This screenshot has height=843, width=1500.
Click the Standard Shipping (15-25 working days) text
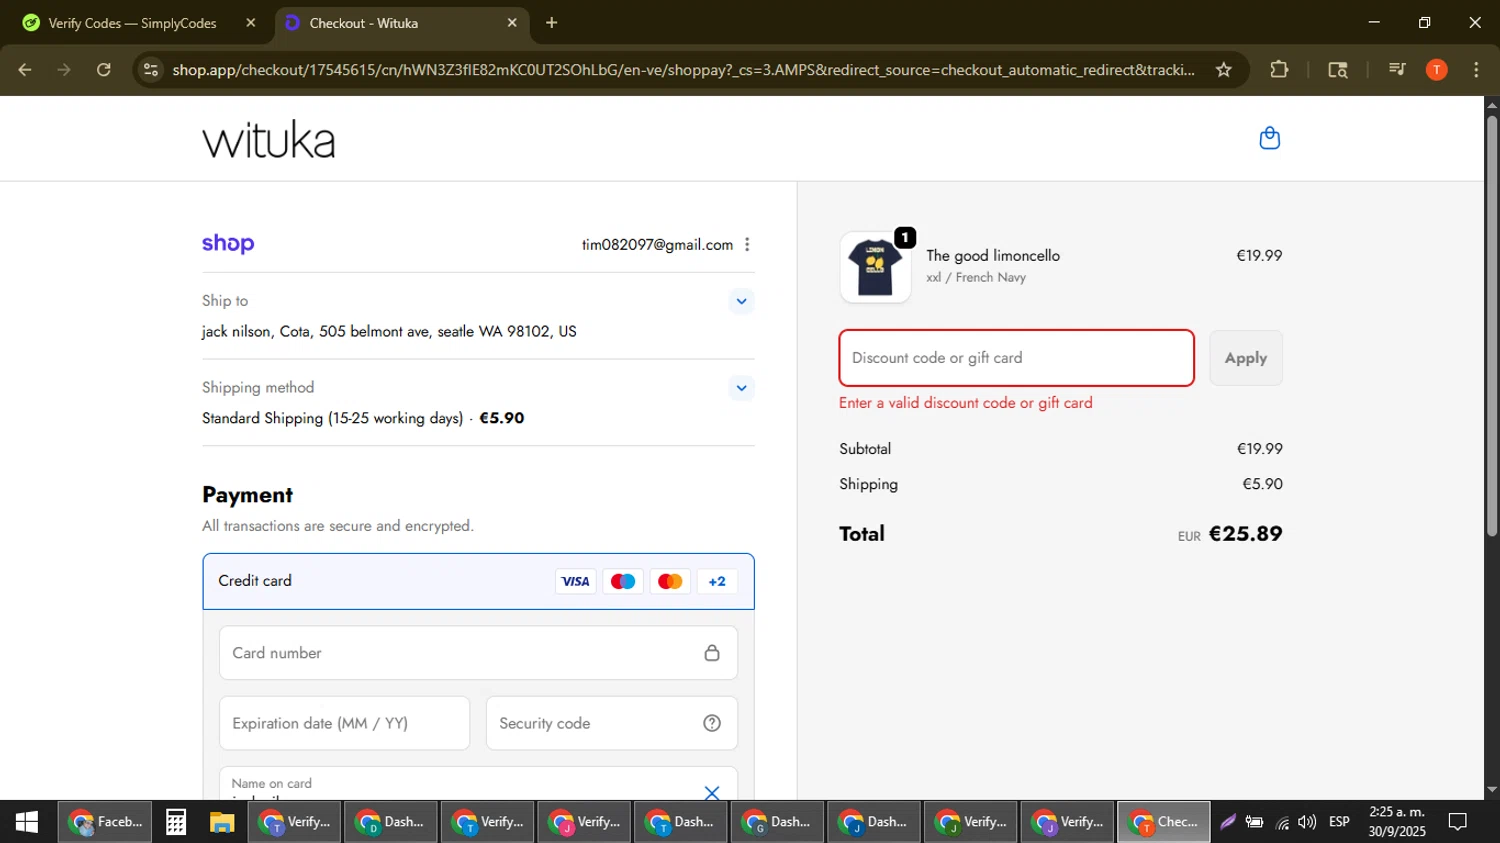coord(333,418)
